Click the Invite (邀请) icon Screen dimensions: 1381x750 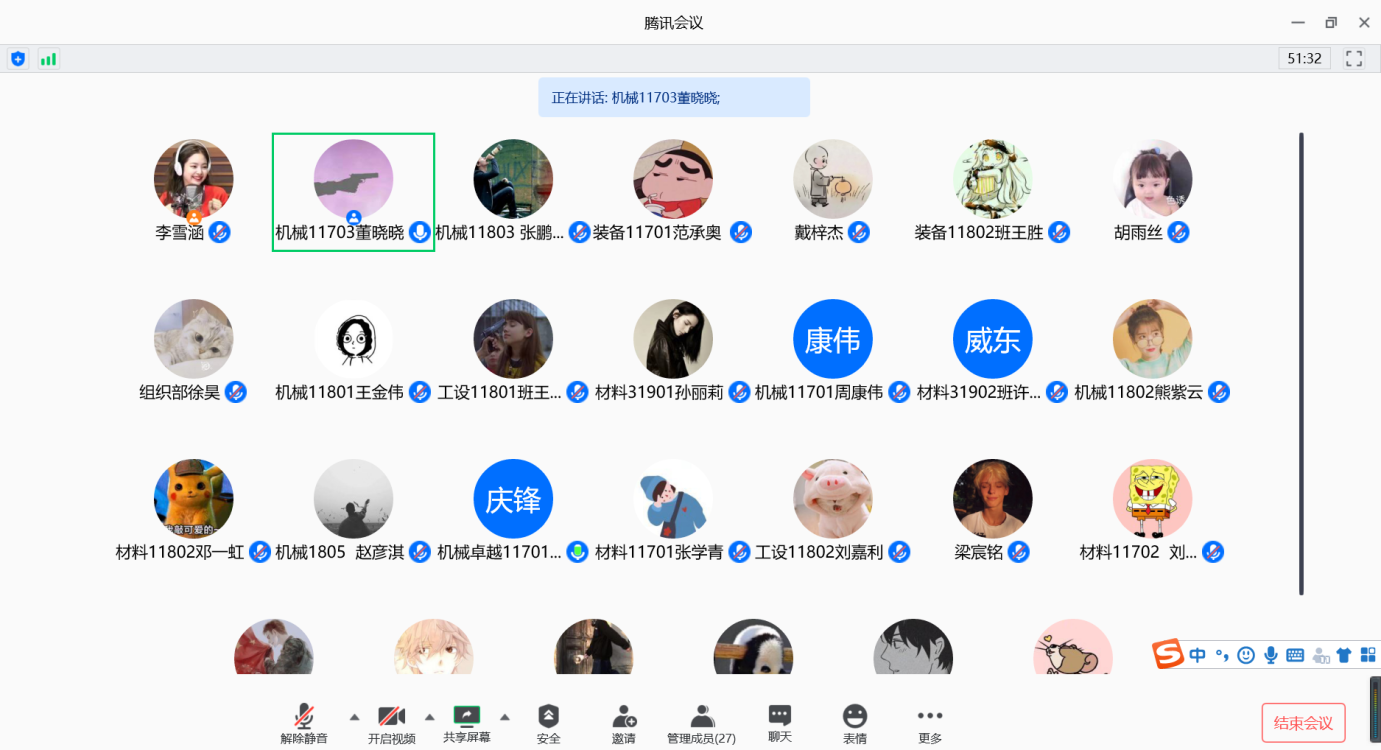point(624,723)
